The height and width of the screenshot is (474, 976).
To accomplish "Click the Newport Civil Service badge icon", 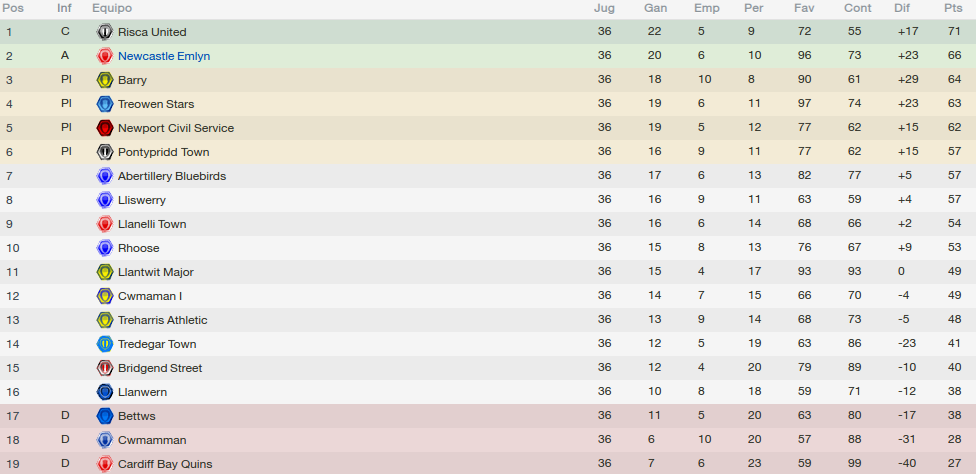I will (x=105, y=128).
